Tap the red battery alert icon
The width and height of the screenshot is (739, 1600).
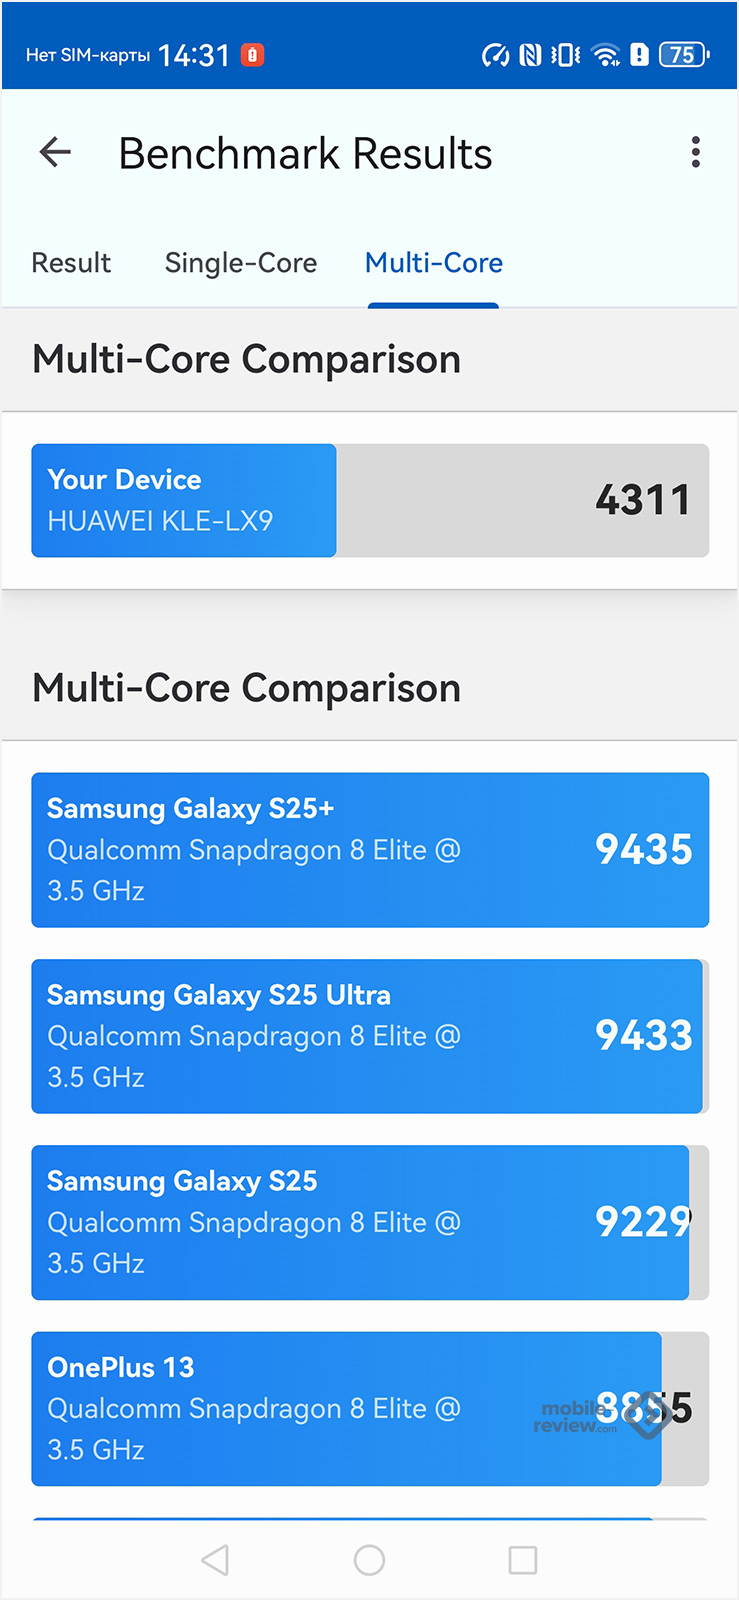point(253,55)
